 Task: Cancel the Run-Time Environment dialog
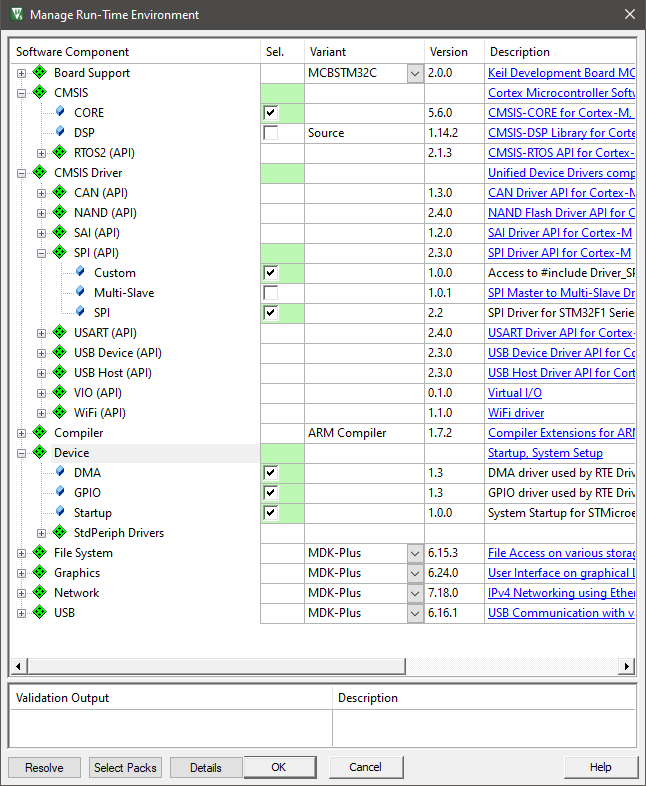coord(366,767)
